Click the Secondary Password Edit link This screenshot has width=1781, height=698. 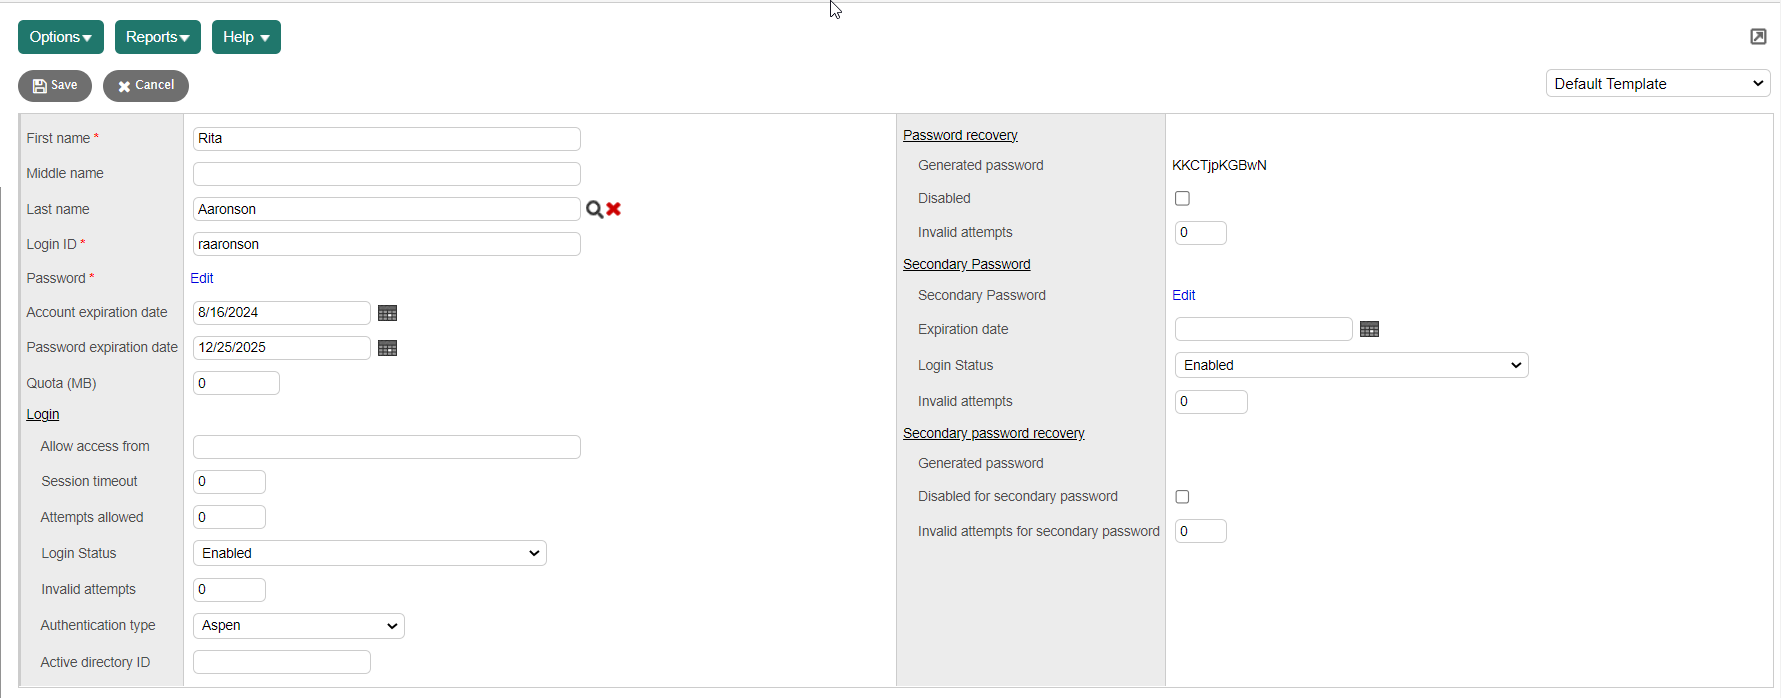pyautogui.click(x=1183, y=295)
